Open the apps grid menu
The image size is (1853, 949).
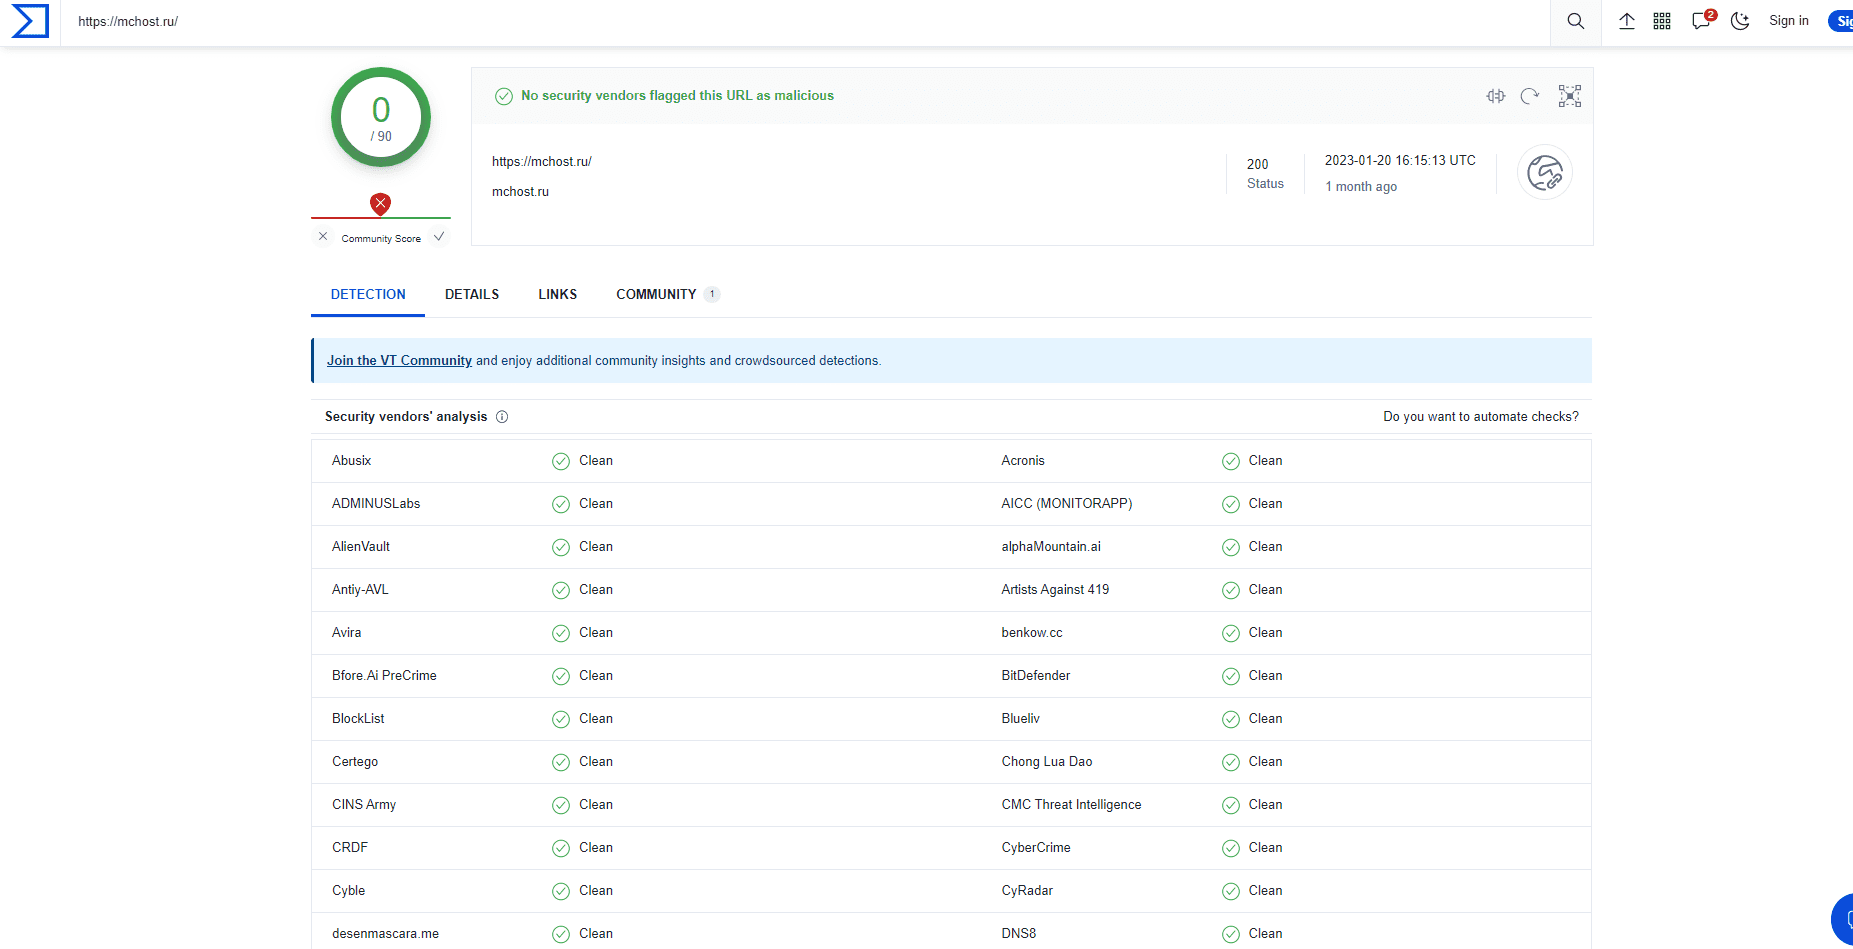coord(1662,21)
